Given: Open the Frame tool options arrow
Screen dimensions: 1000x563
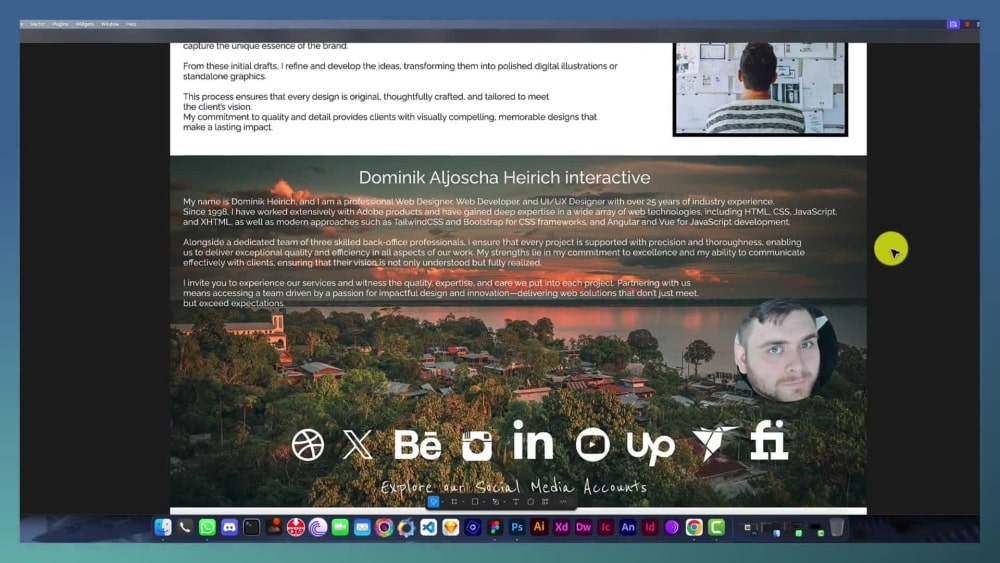Looking at the screenshot, I should pos(463,502).
